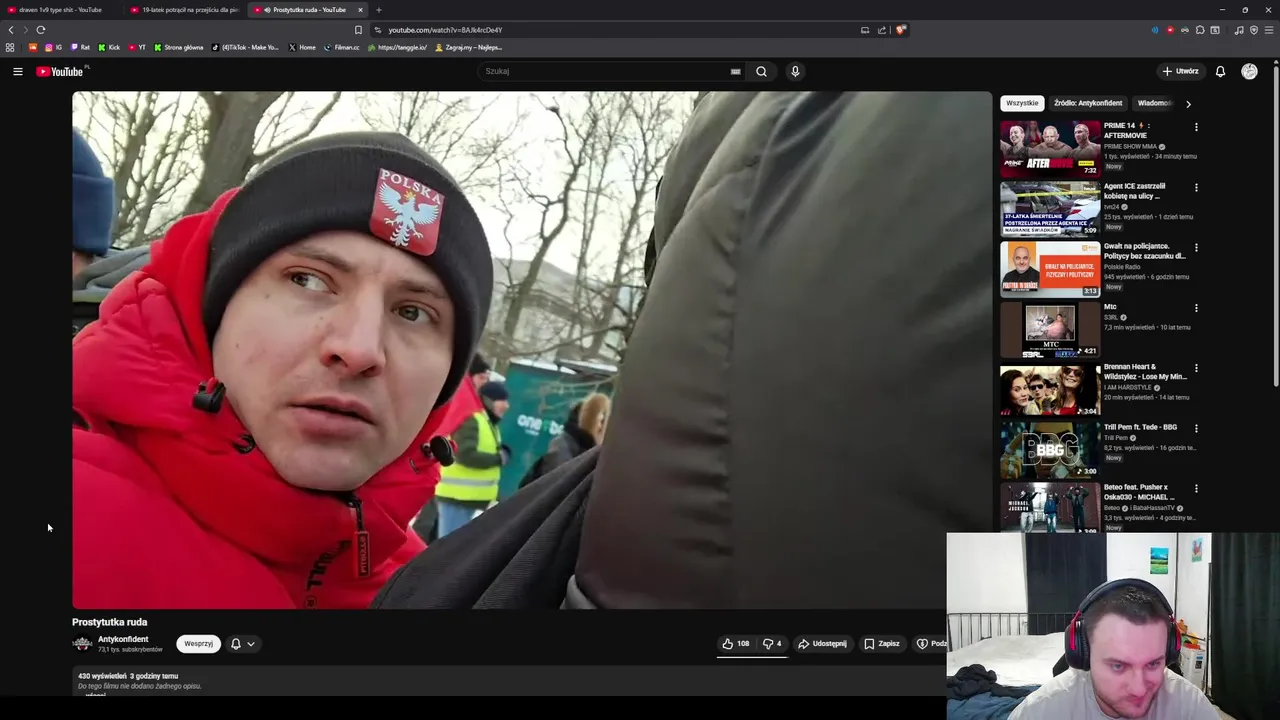The height and width of the screenshot is (720, 1280).
Task: Like the video with thumbs up
Action: tap(735, 644)
